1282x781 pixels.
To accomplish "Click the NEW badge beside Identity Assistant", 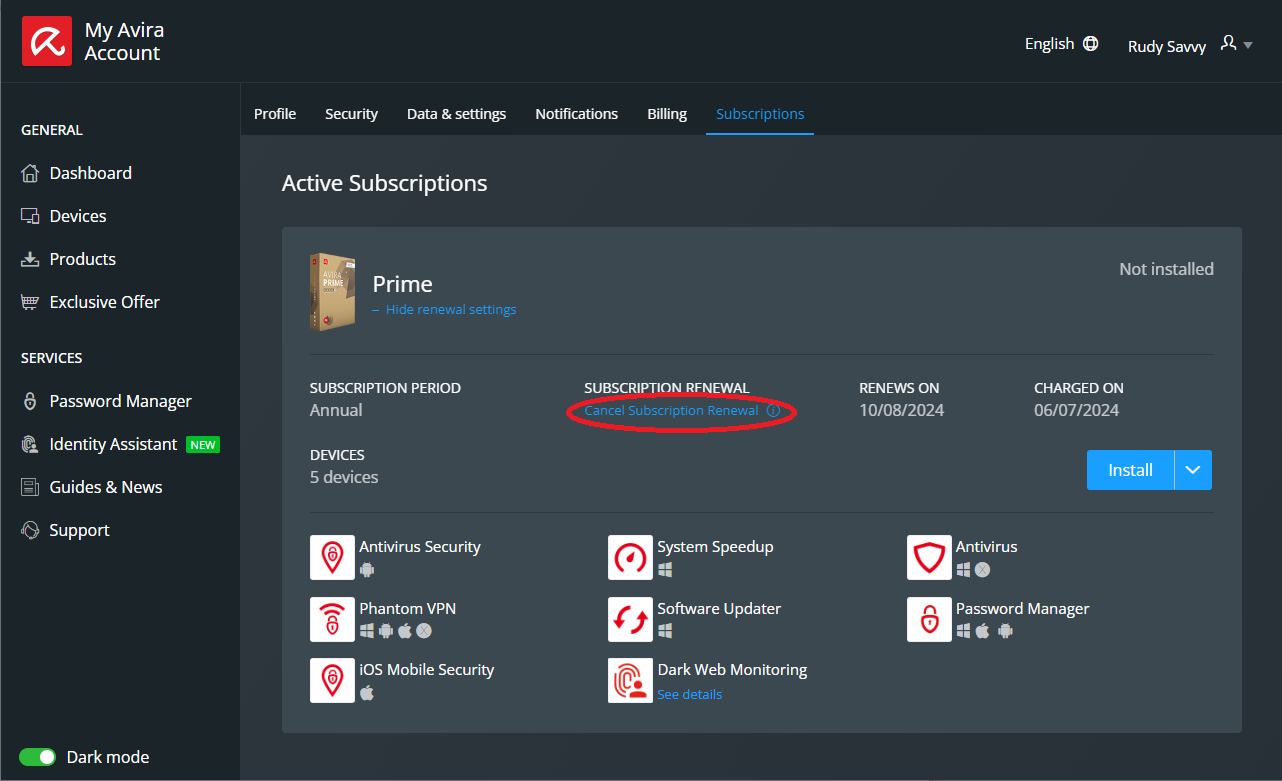I will pyautogui.click(x=203, y=445).
